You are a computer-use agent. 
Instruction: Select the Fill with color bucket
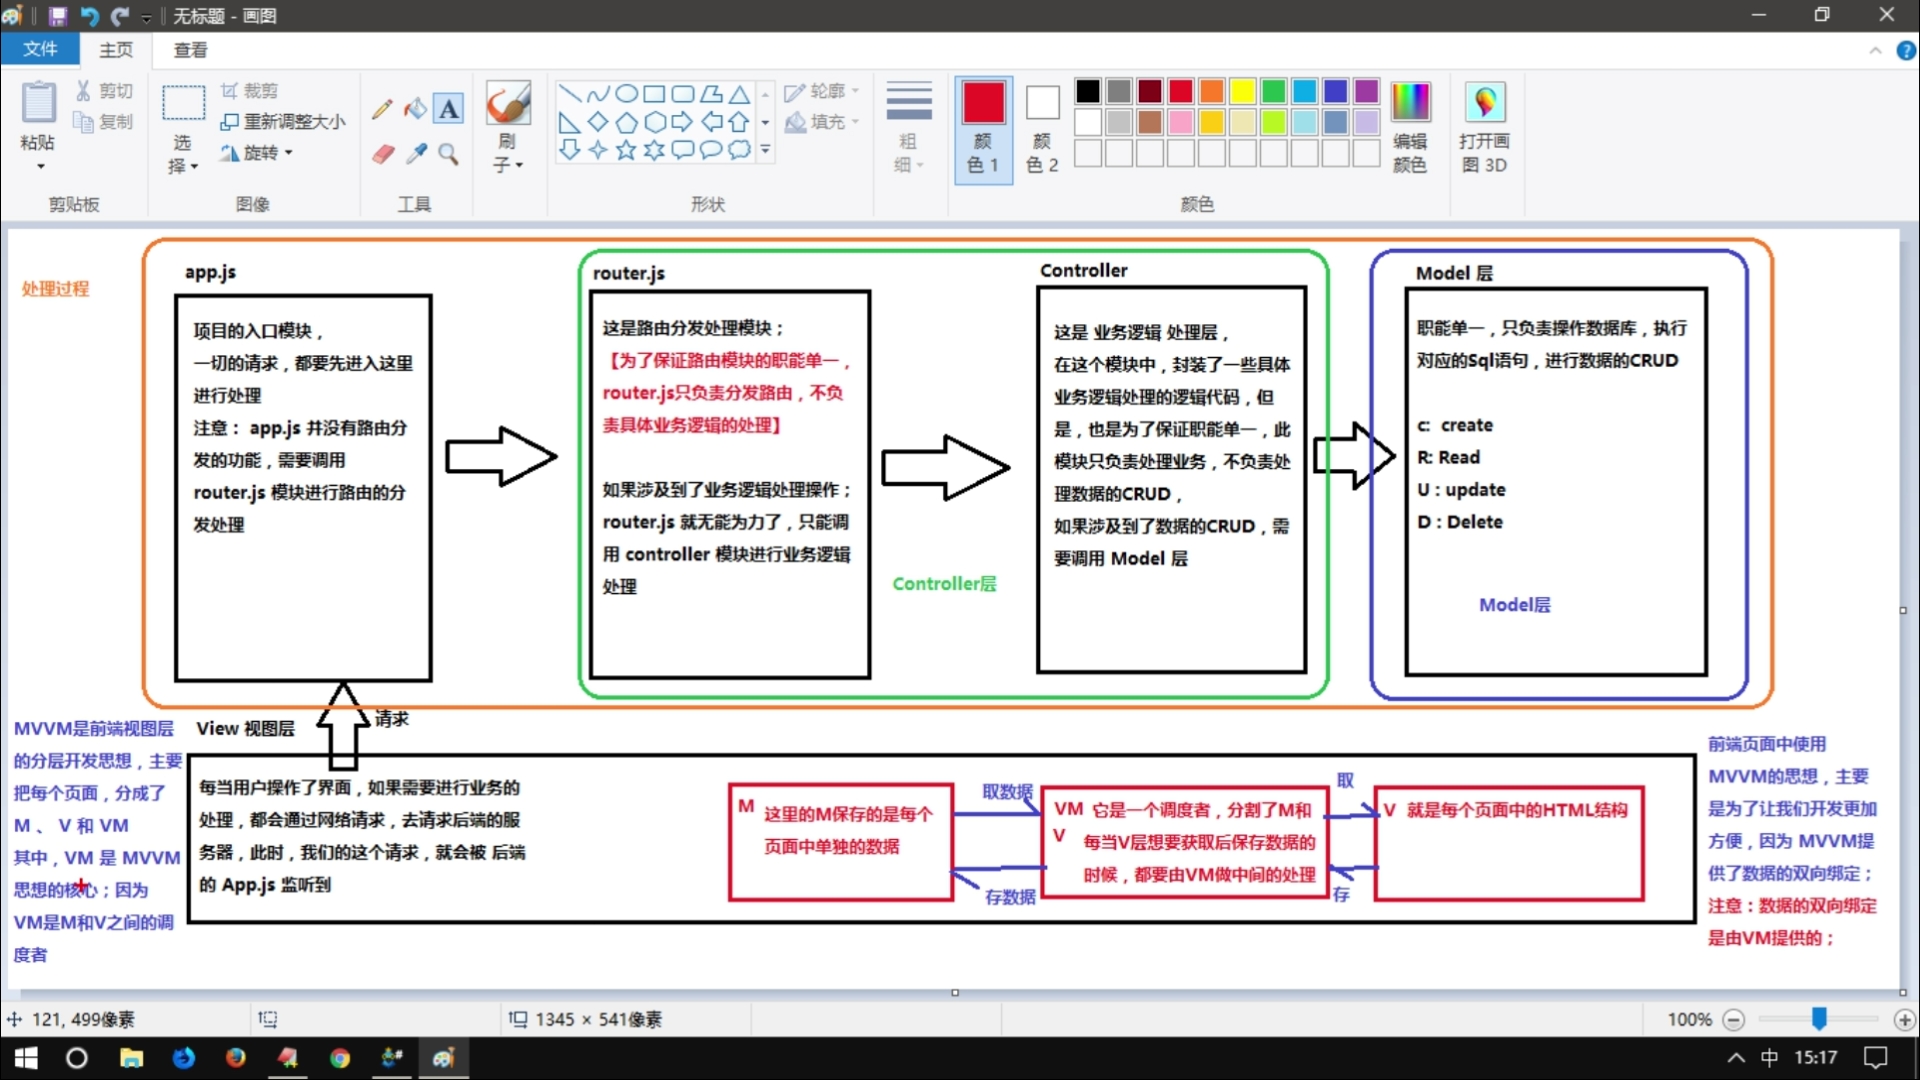[415, 109]
